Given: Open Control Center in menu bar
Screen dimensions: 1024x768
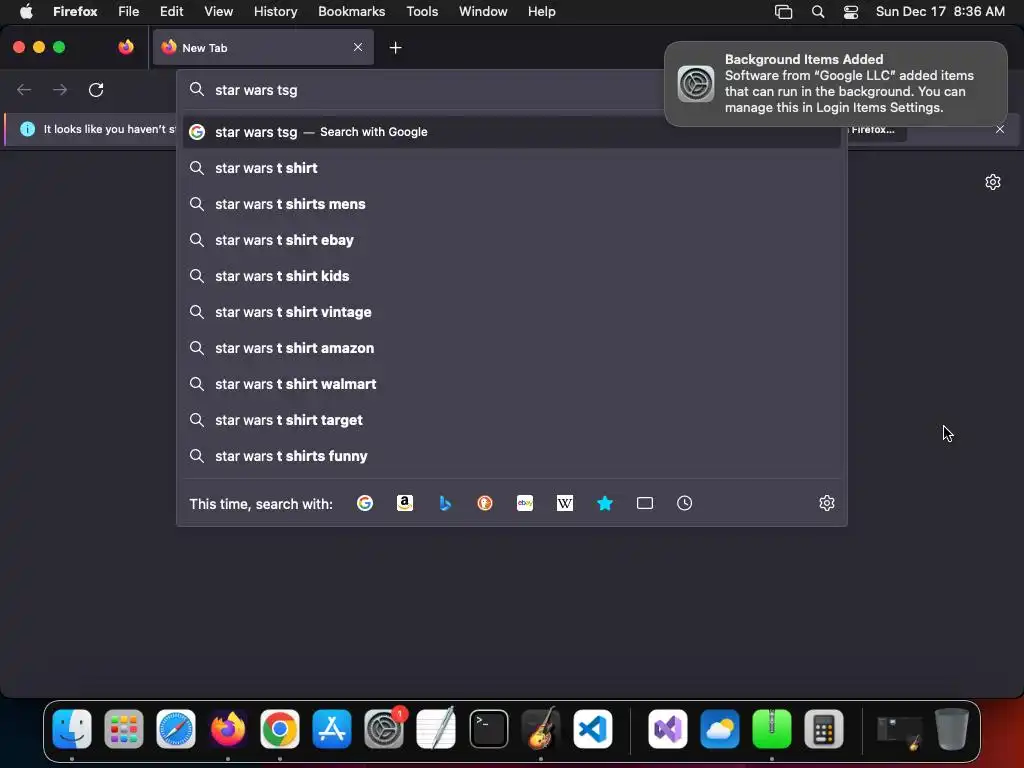Looking at the screenshot, I should pyautogui.click(x=851, y=11).
